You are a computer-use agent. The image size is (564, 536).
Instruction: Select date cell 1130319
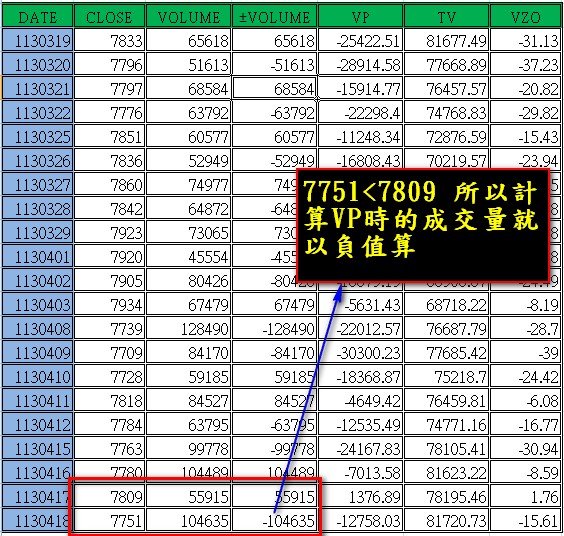click(x=37, y=40)
